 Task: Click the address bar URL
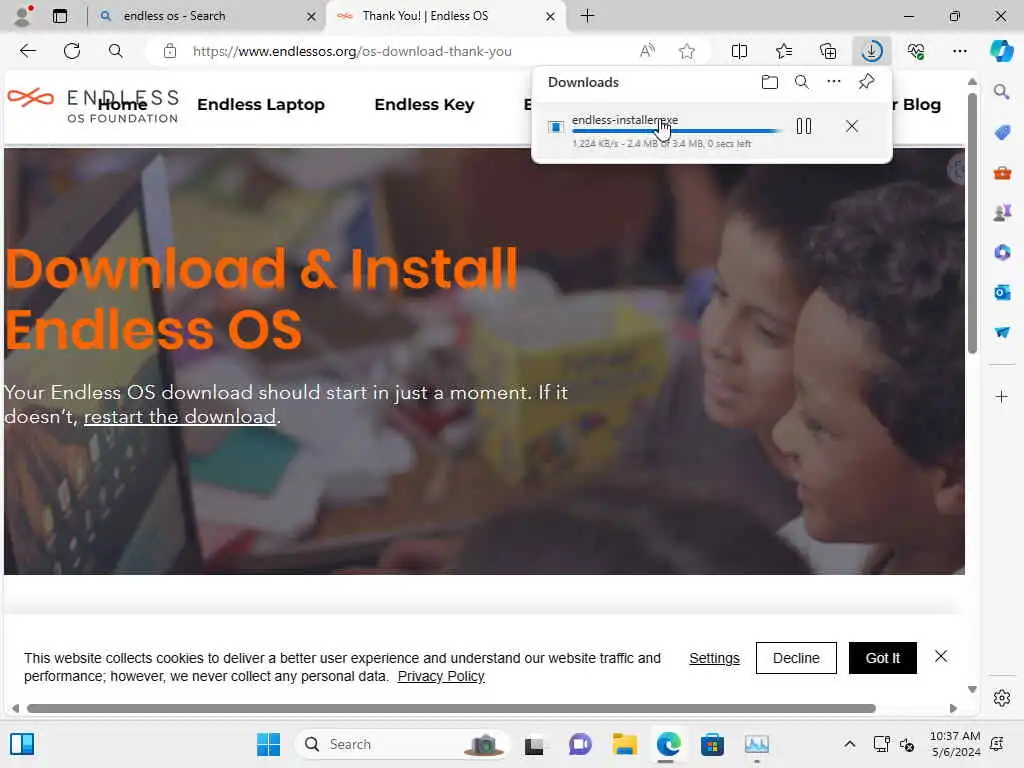(x=352, y=51)
